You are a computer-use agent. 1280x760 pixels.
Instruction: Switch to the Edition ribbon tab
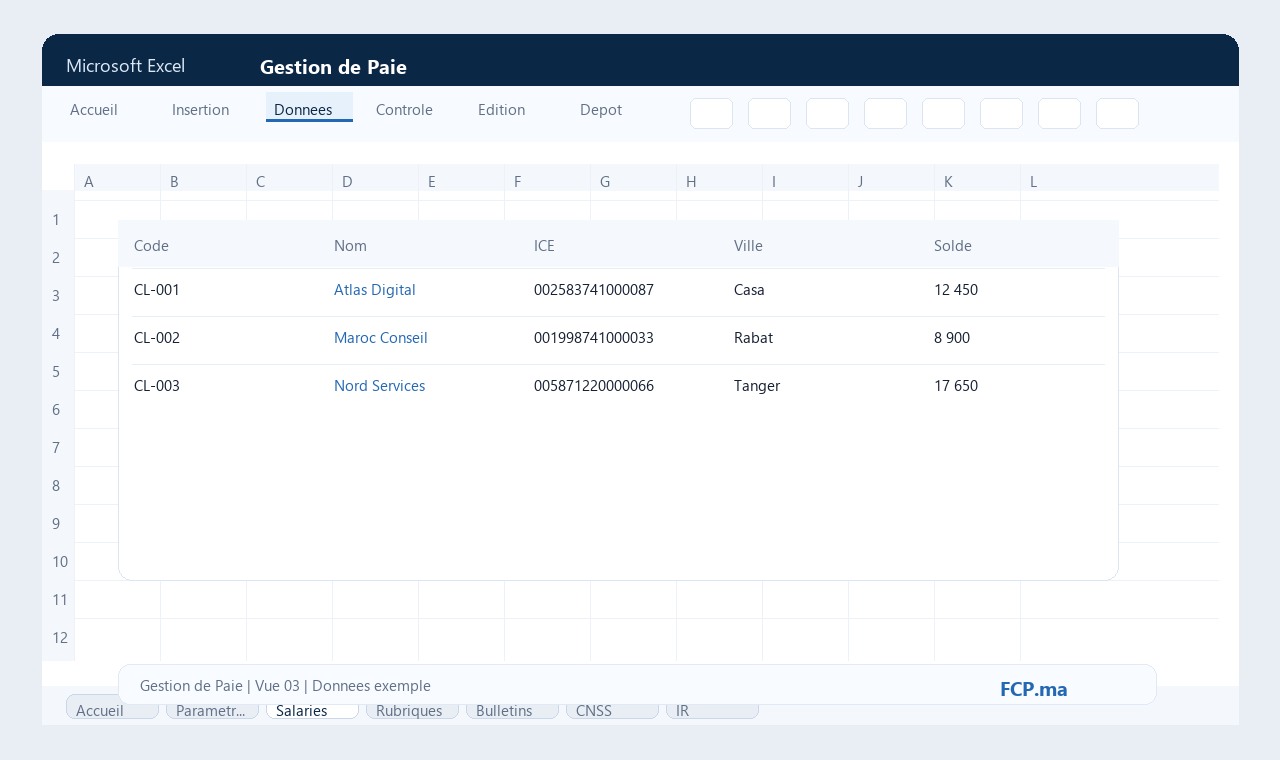(x=501, y=110)
